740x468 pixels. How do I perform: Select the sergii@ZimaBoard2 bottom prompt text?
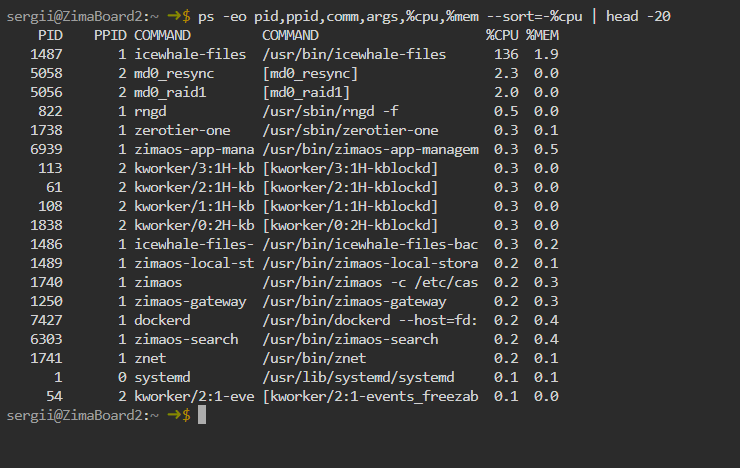pyautogui.click(x=75, y=416)
